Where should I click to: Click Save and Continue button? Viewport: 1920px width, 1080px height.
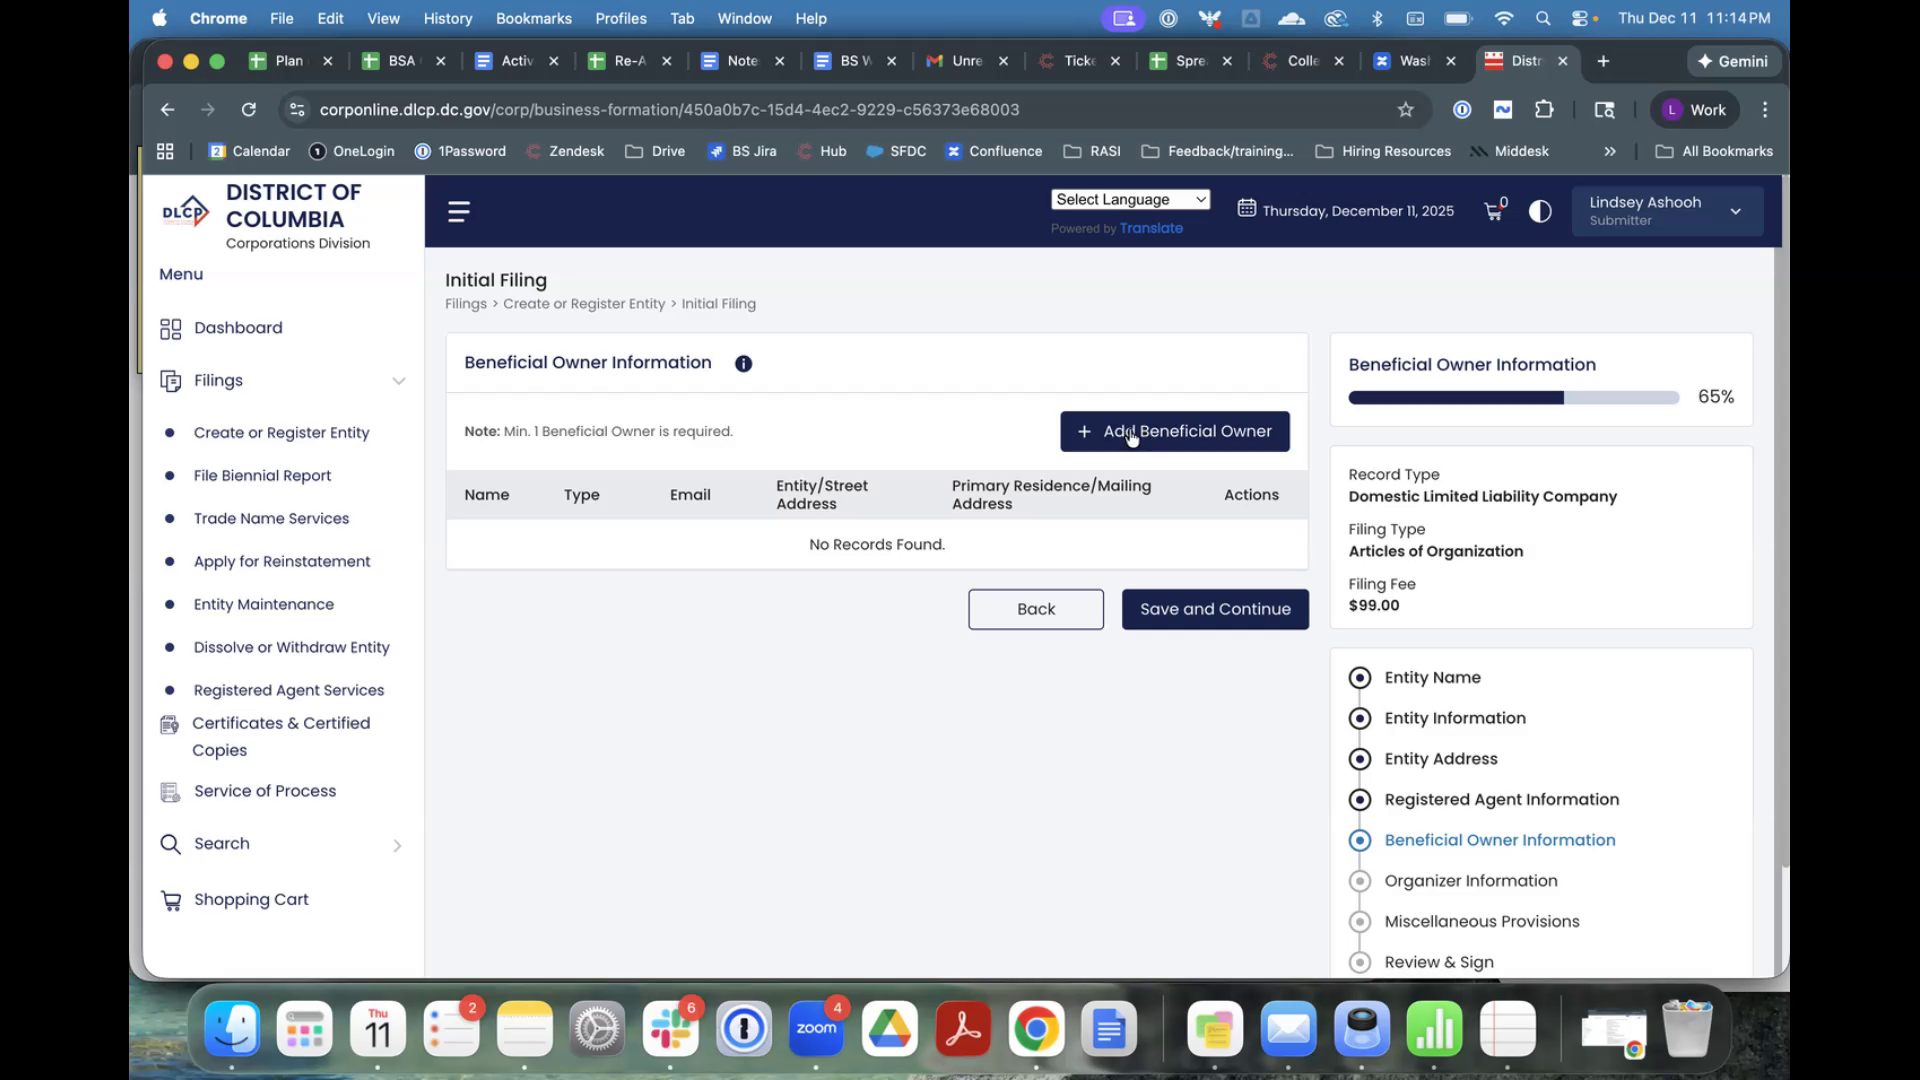pyautogui.click(x=1214, y=609)
